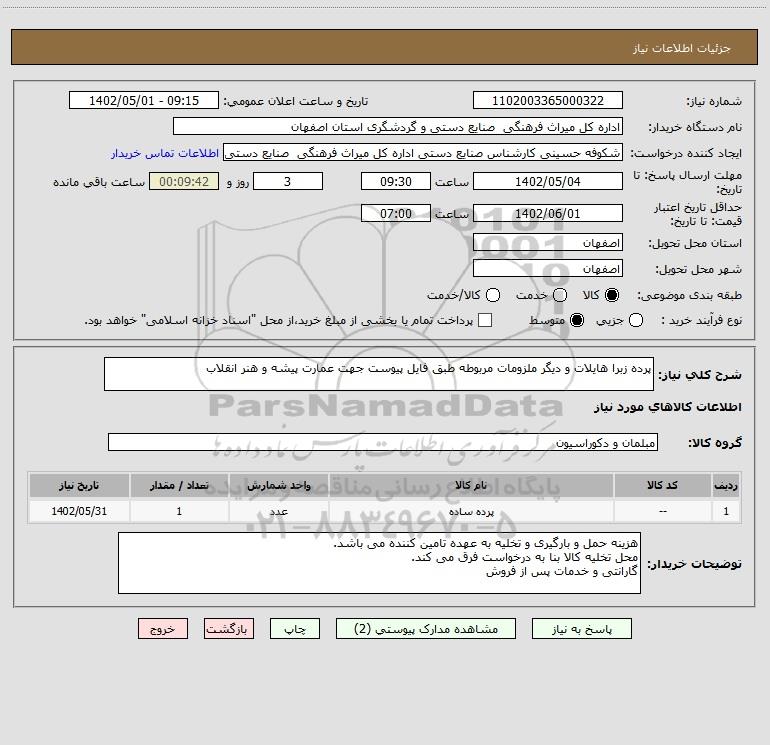
Task: Click the گروه کالا field مبلمان و دکوراسیون
Action: coord(383,442)
